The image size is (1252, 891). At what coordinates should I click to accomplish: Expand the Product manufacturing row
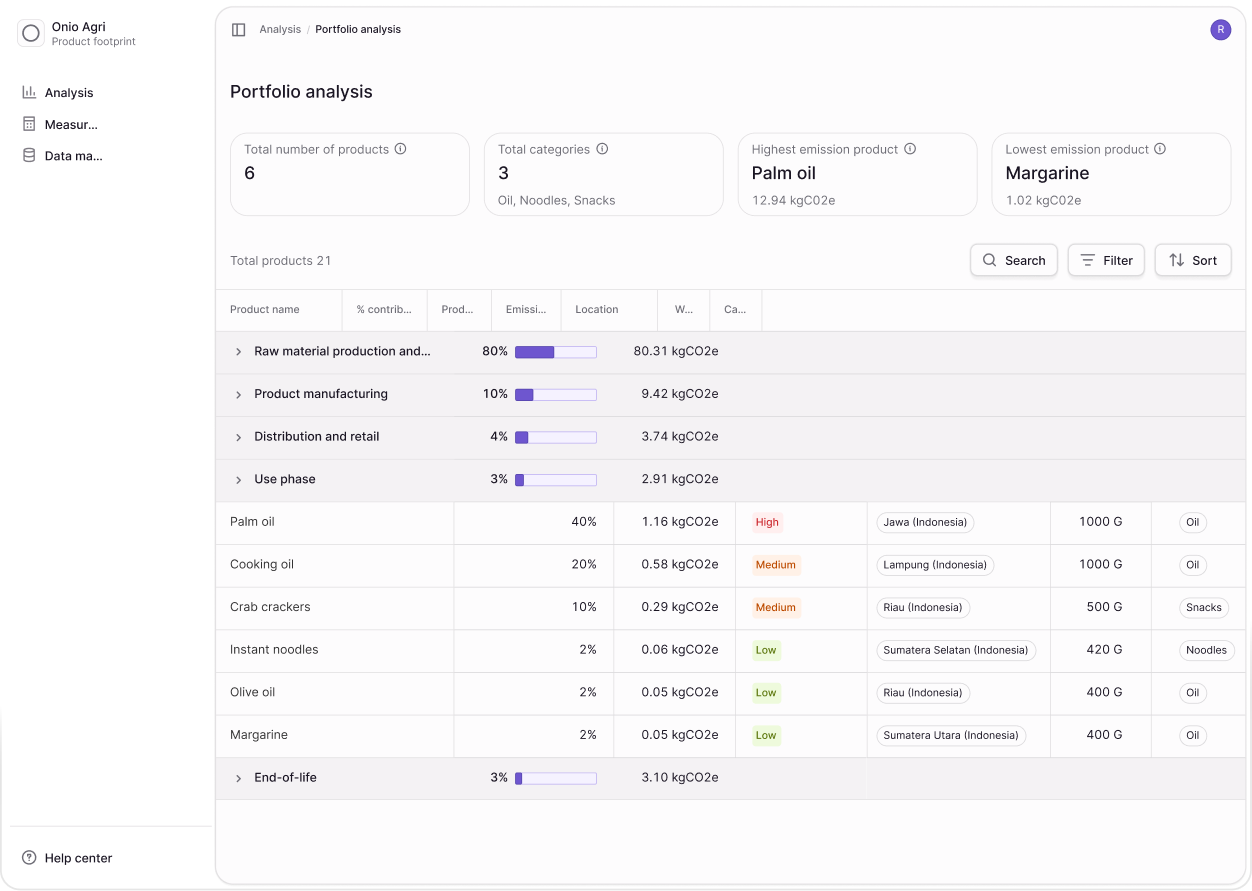(x=238, y=395)
